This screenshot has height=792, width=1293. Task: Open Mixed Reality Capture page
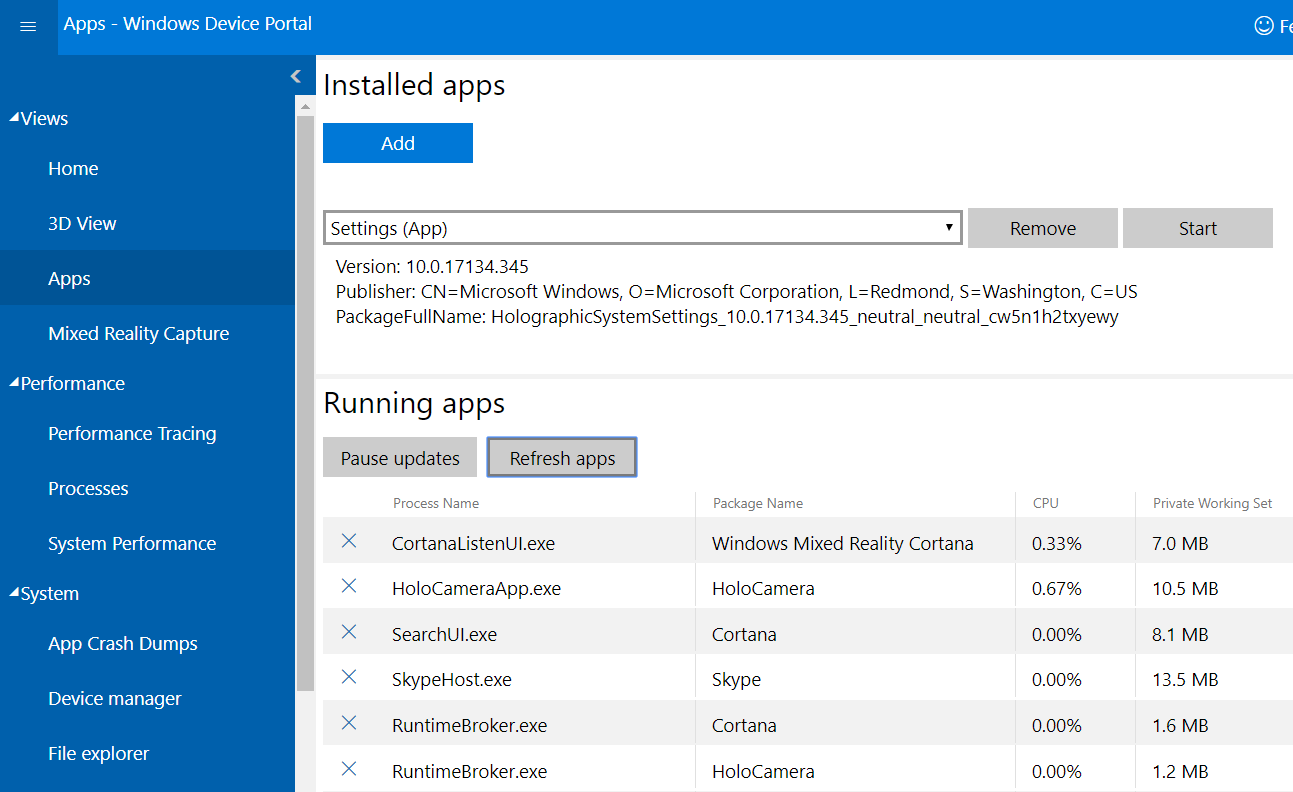click(138, 333)
